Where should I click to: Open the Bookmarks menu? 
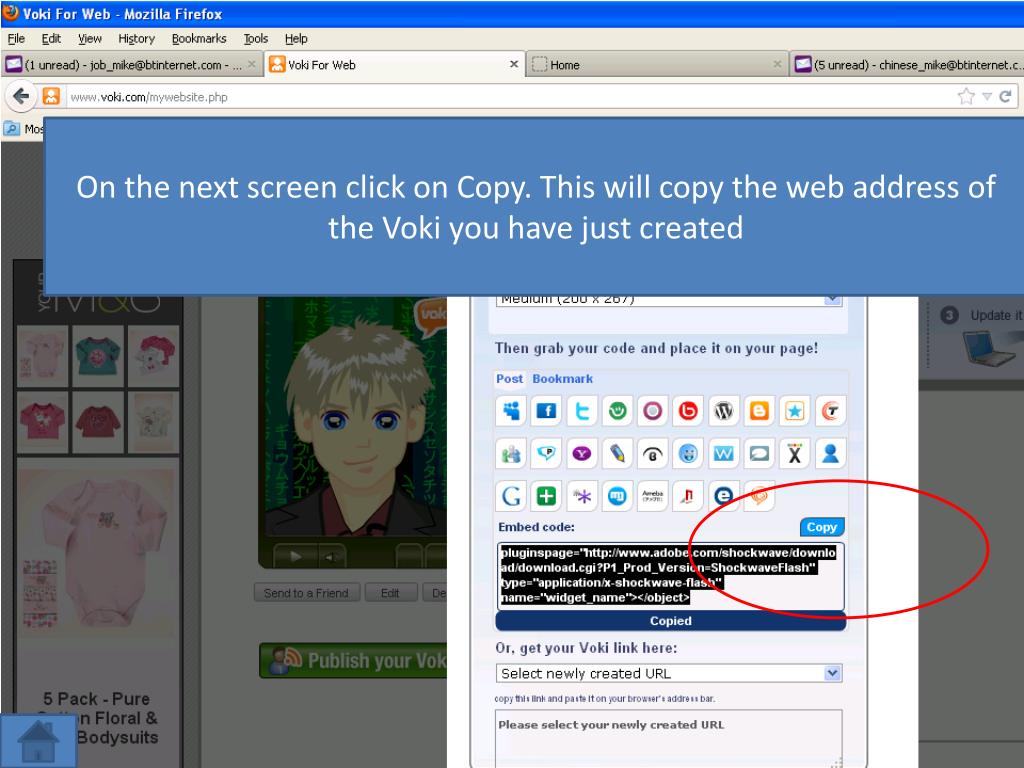click(199, 39)
